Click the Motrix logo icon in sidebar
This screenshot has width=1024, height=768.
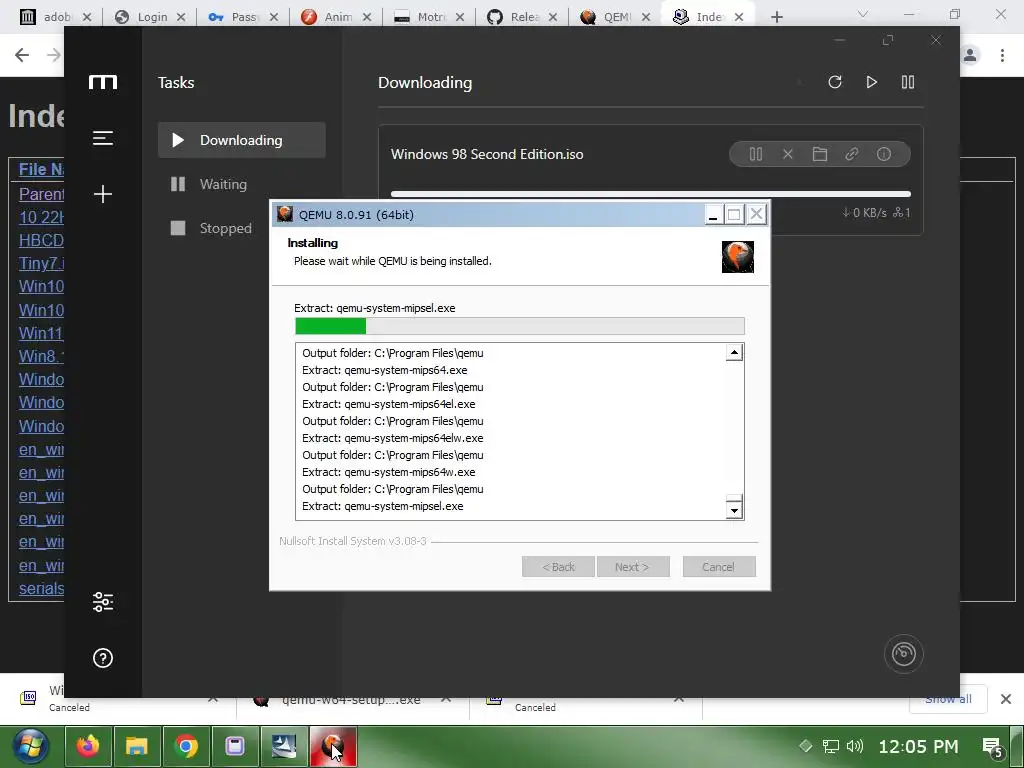coord(103,82)
